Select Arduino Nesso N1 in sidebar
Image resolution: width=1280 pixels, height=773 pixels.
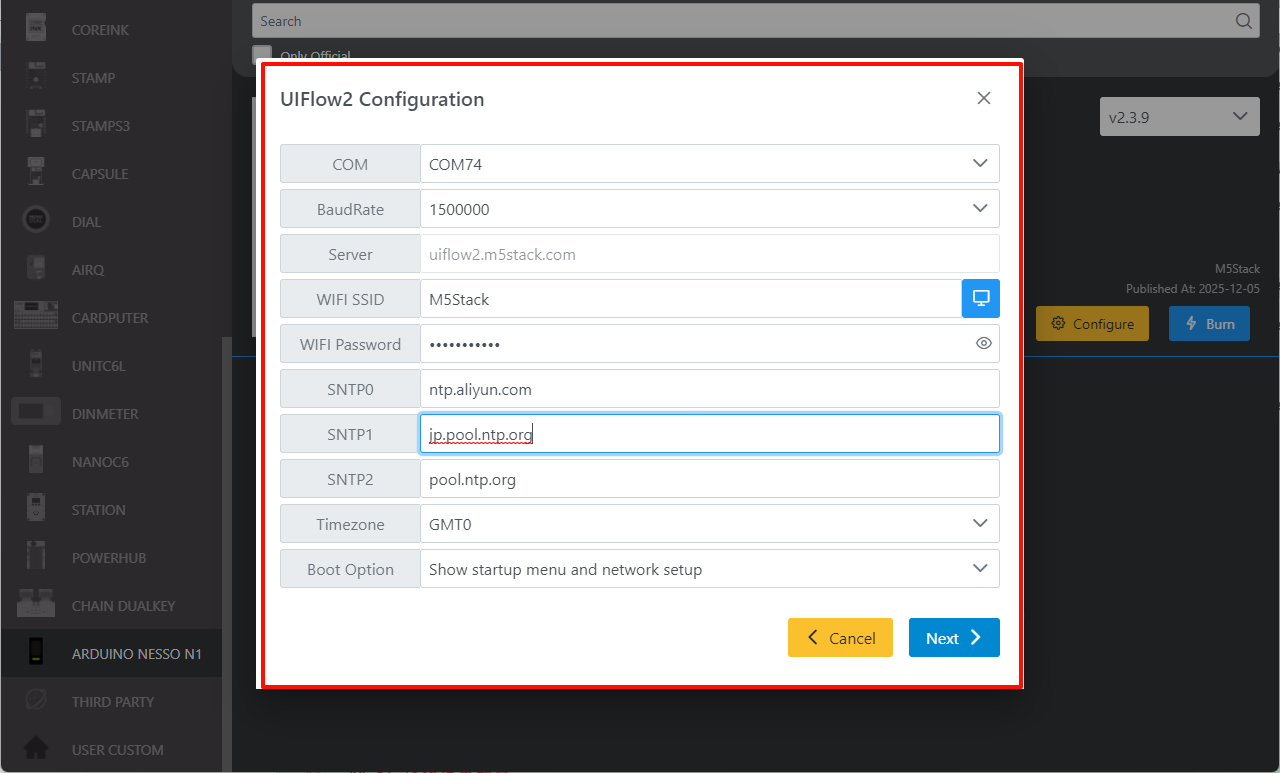click(x=136, y=654)
